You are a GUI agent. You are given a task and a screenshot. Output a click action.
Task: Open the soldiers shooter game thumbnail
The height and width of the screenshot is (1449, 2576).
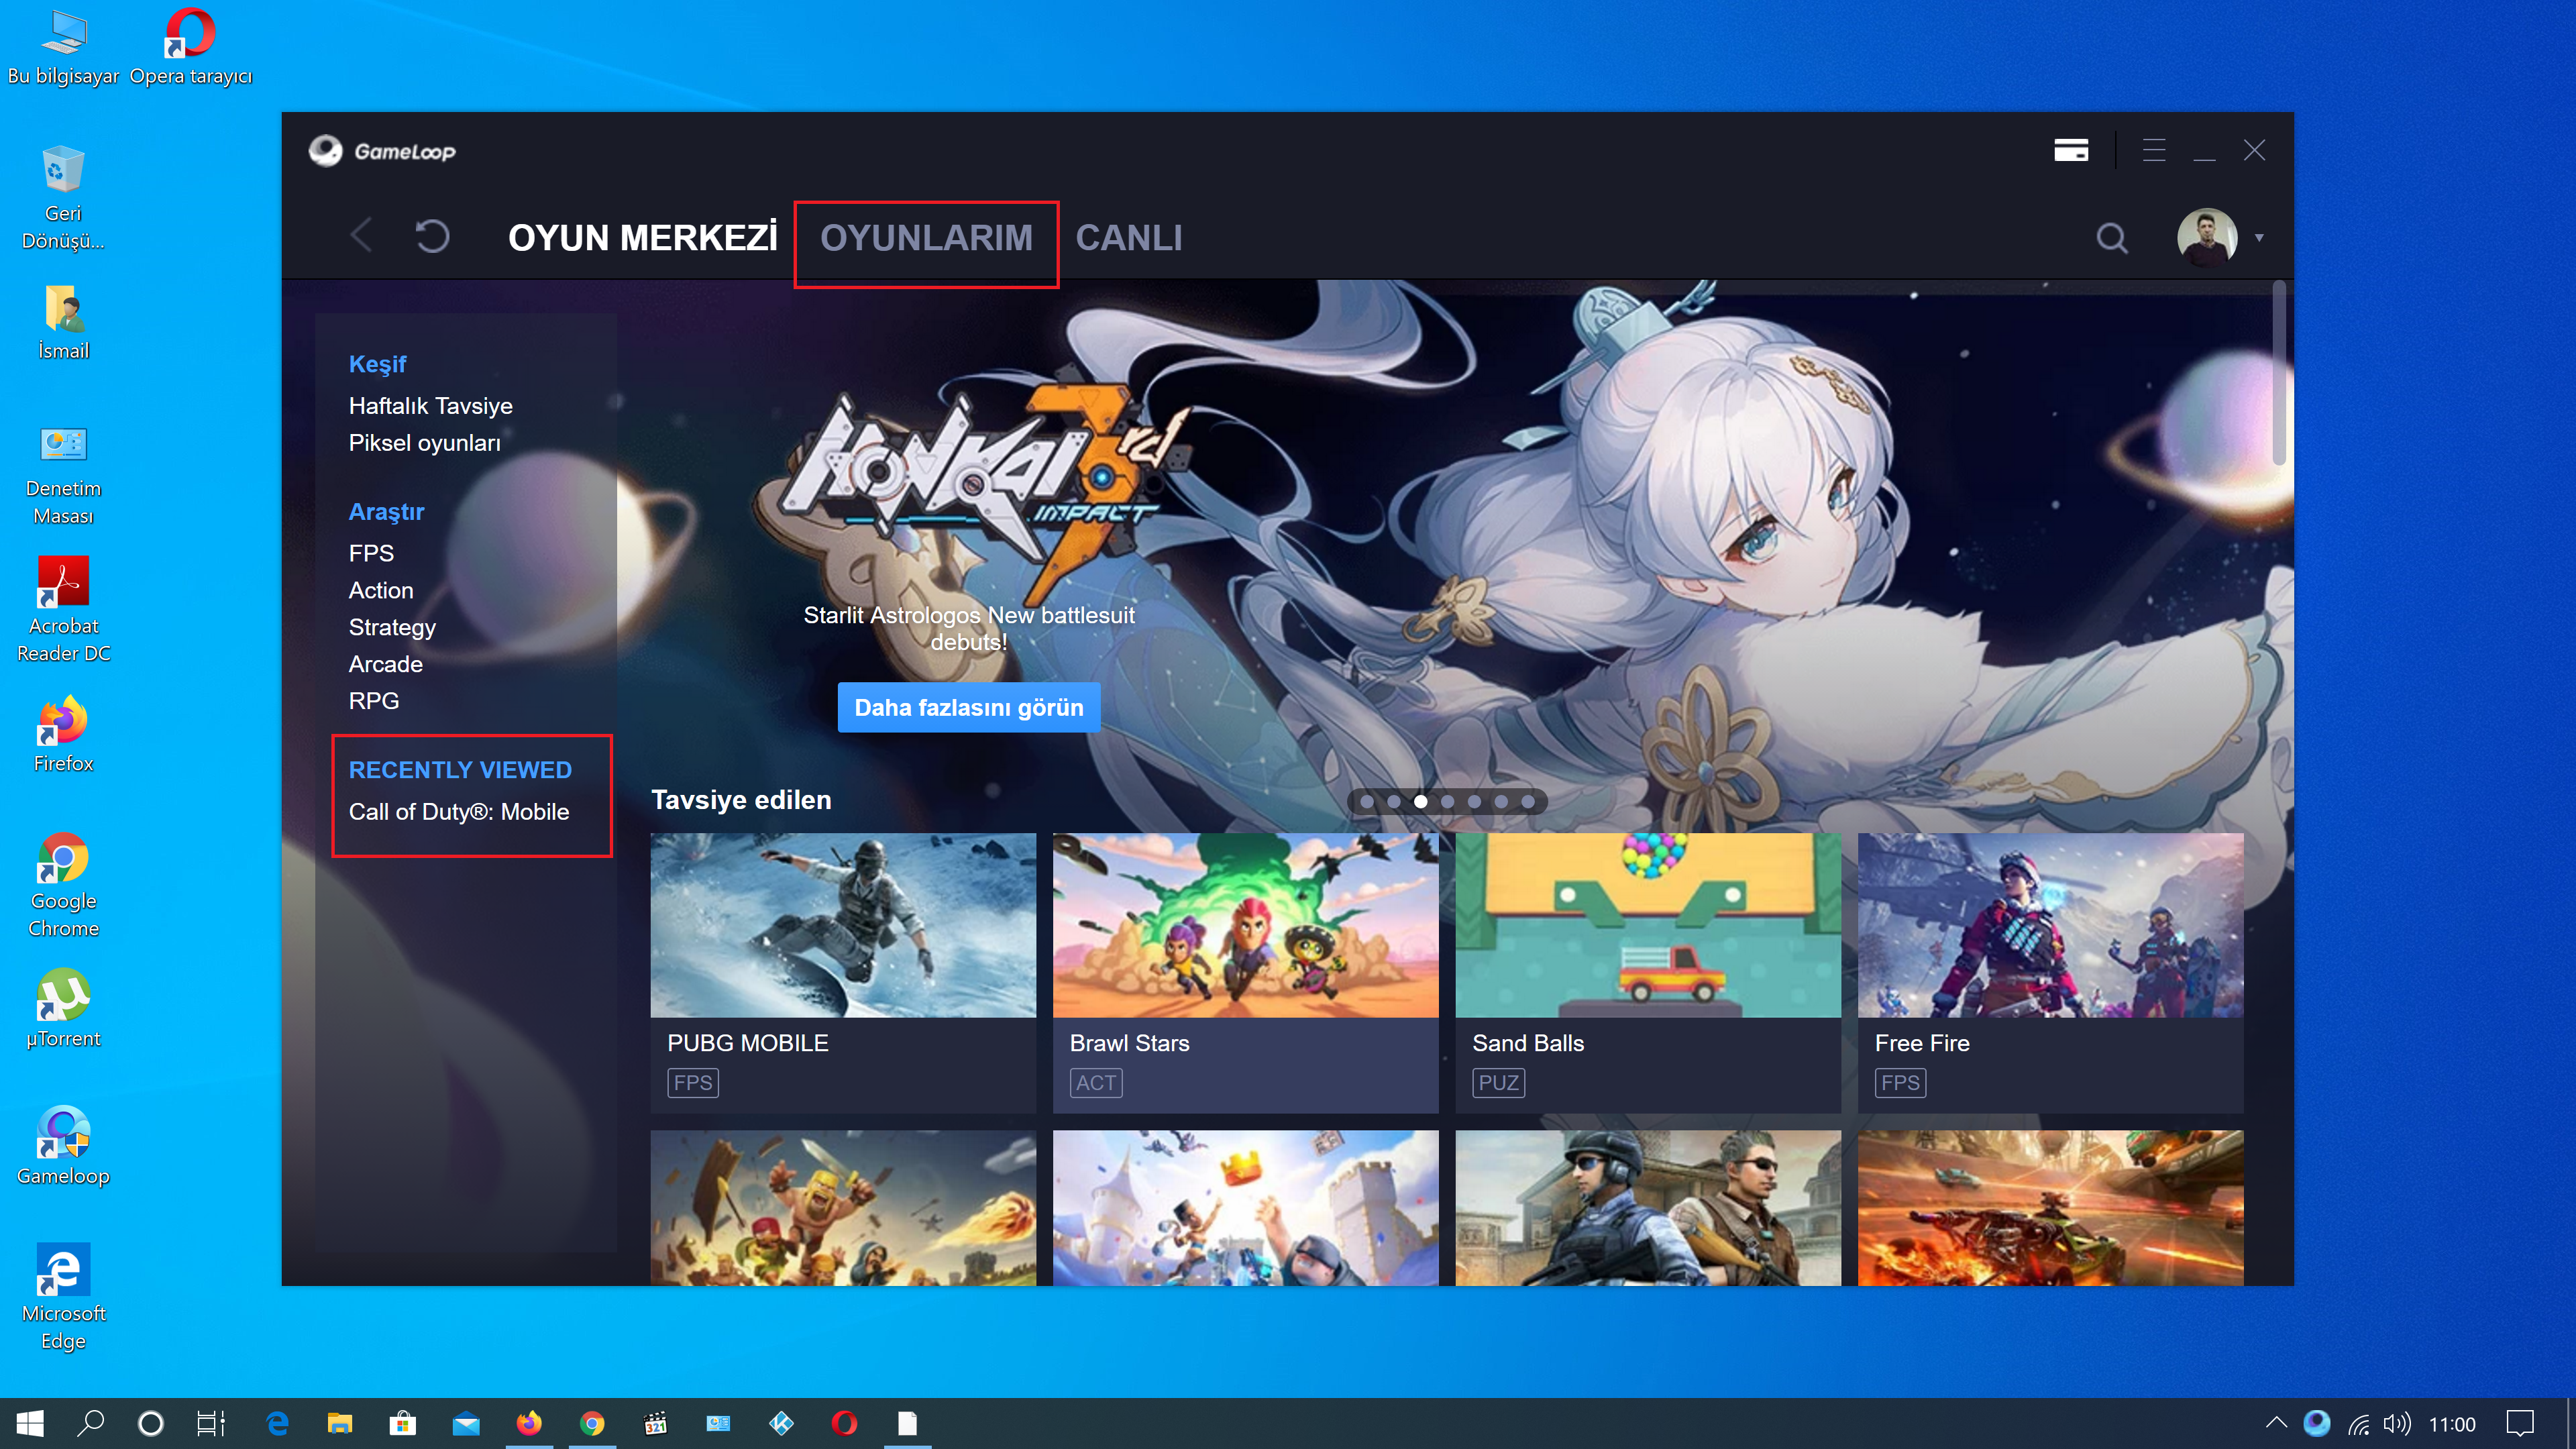click(x=1648, y=1207)
